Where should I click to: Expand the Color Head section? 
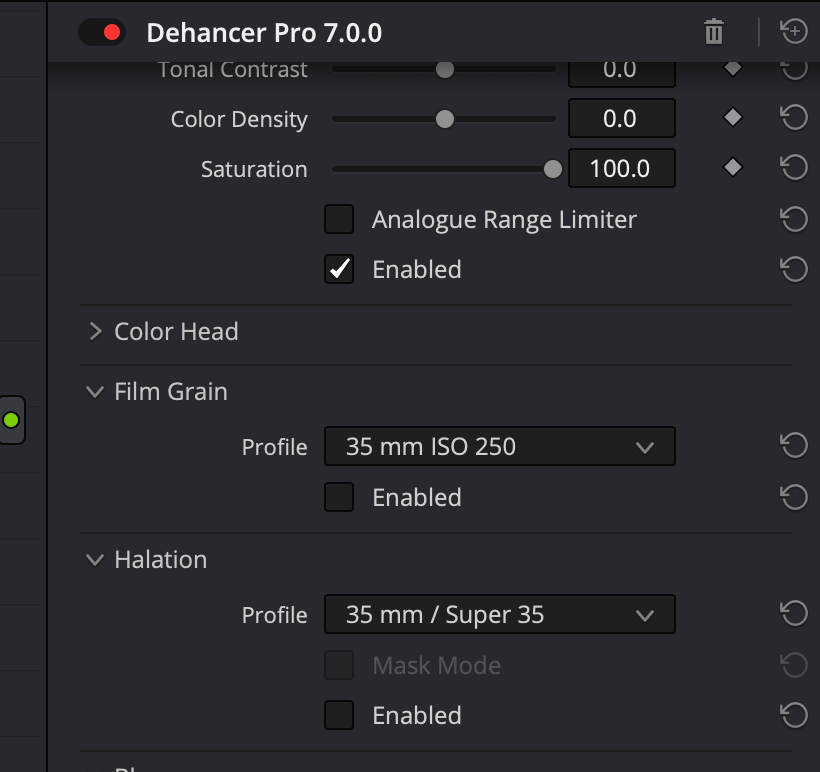pos(96,331)
